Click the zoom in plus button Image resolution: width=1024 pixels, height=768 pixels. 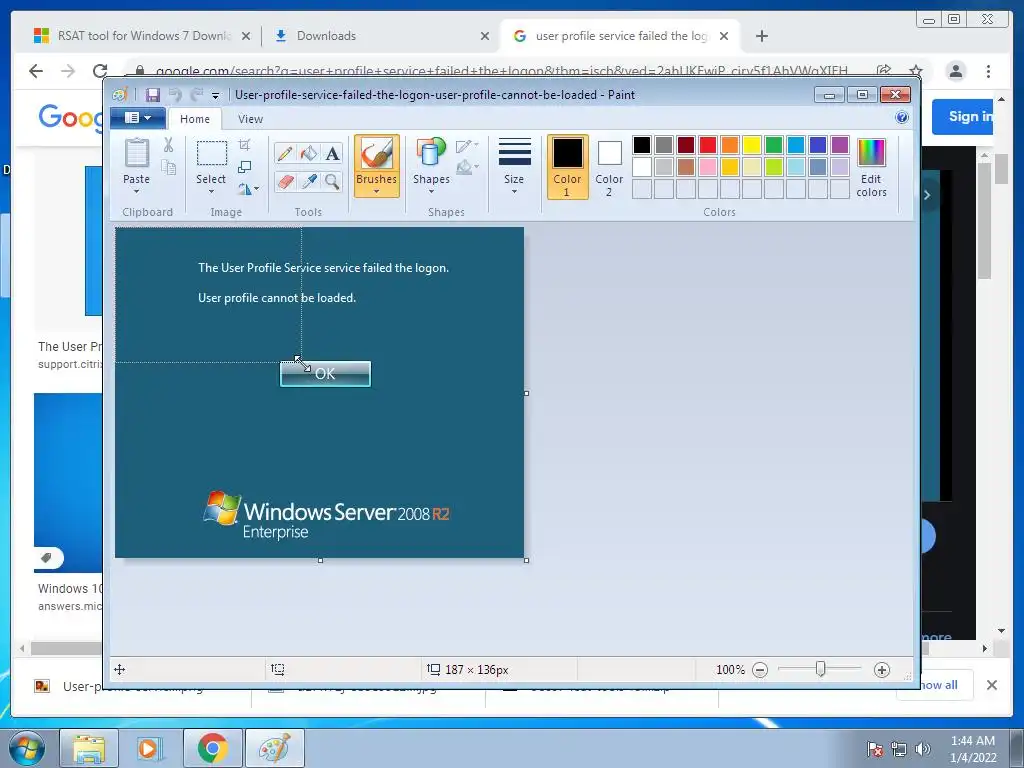(x=882, y=670)
